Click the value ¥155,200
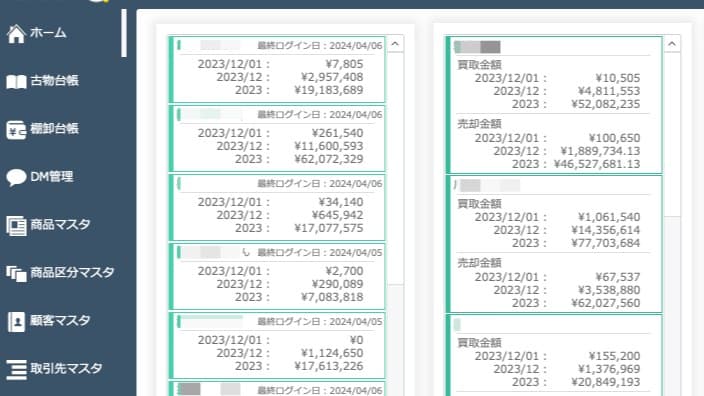 615,356
